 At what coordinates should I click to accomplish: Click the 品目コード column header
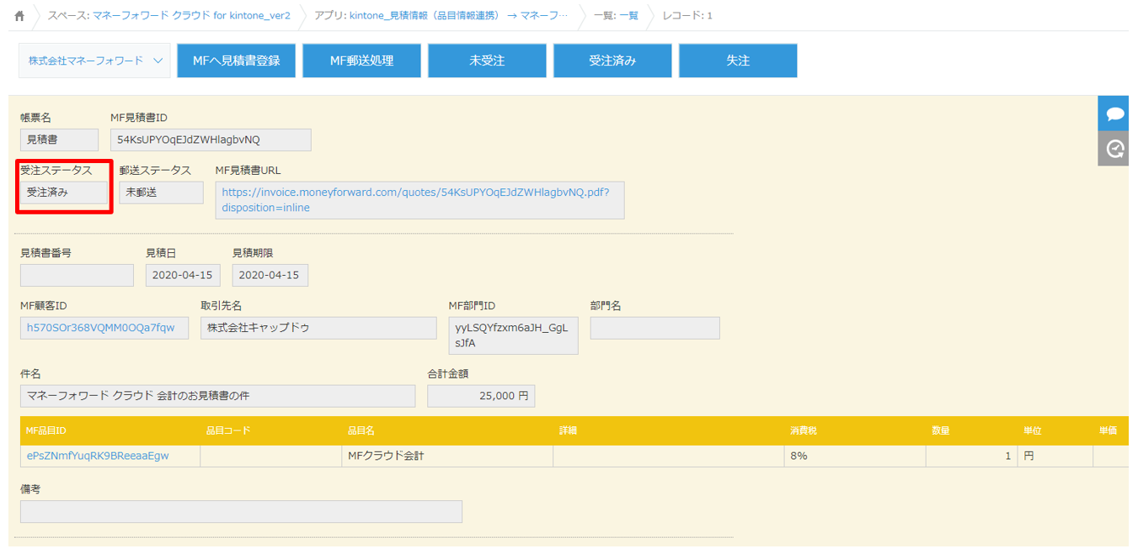271,431
